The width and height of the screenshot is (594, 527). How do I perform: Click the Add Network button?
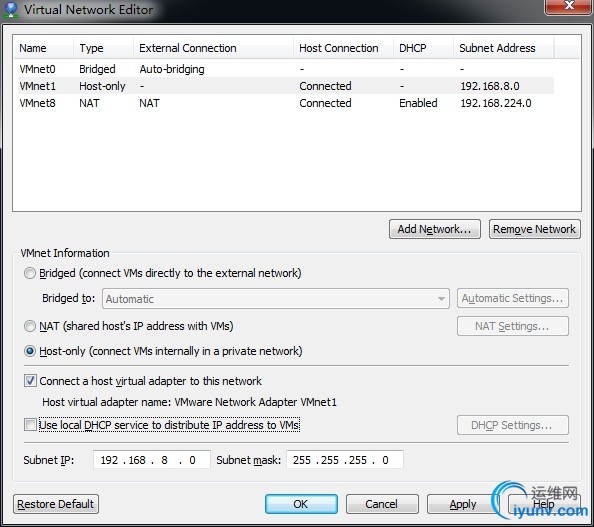435,229
